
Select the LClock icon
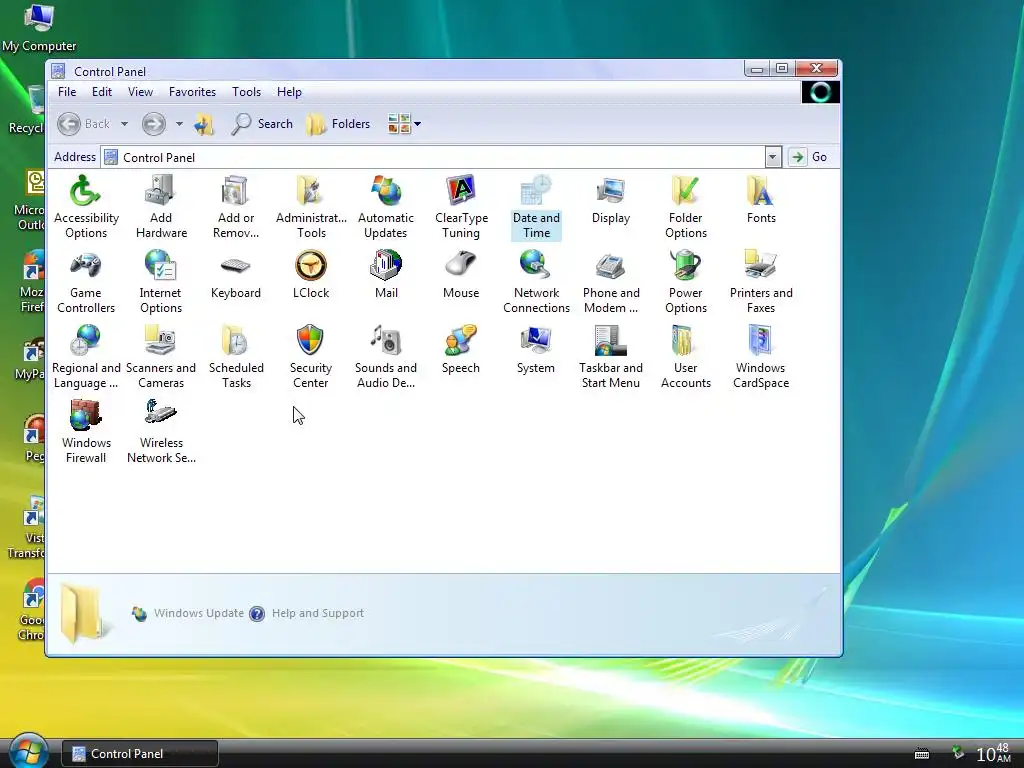pos(311,274)
